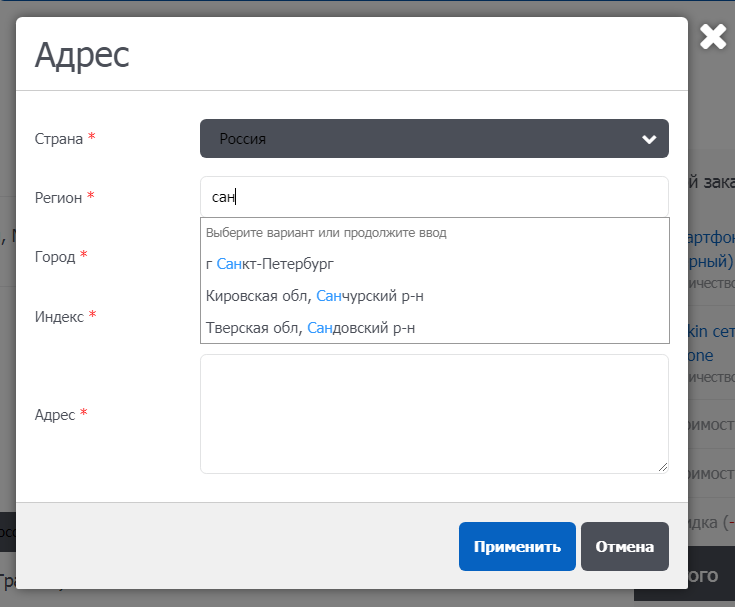Screen dimensions: 735x607
Task: Expand the country list using the chevron arrow
Action: (649, 139)
